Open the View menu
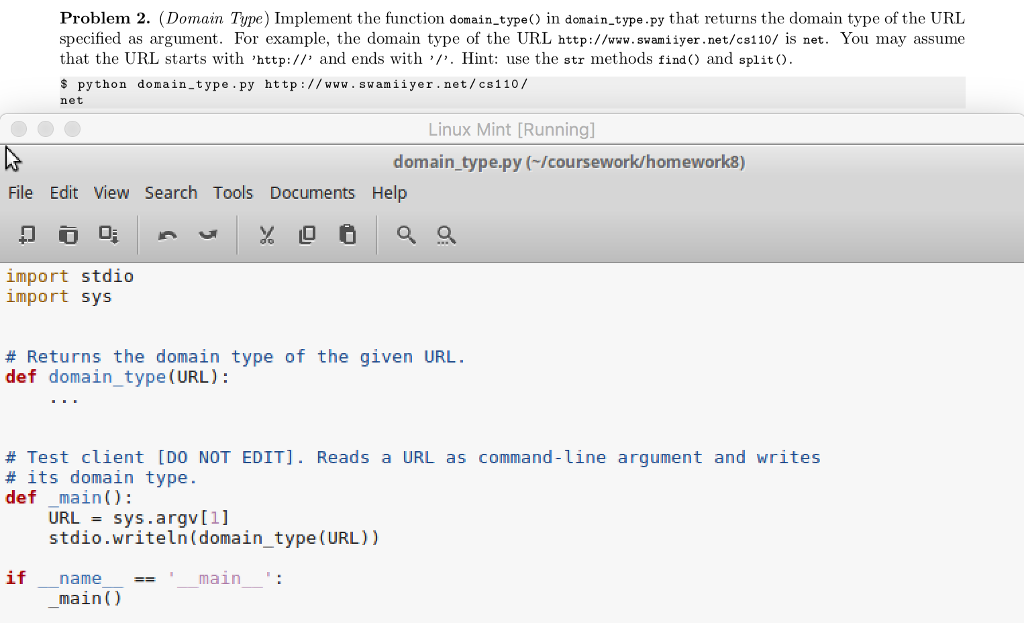1024x623 pixels. click(111, 193)
